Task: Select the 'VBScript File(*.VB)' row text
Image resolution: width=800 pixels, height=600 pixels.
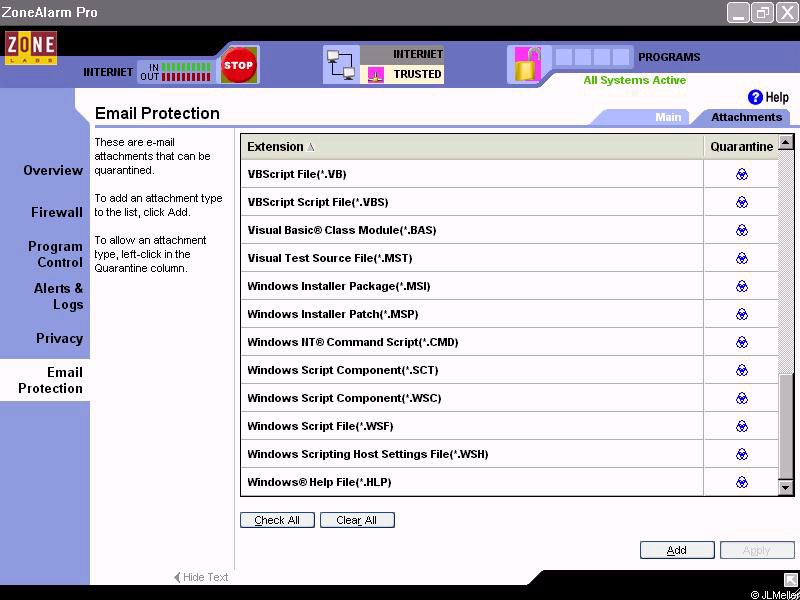Action: point(297,174)
